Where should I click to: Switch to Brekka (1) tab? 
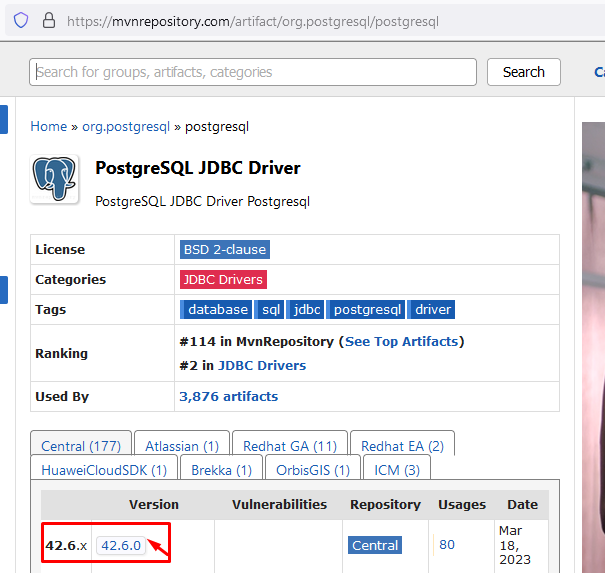(221, 470)
